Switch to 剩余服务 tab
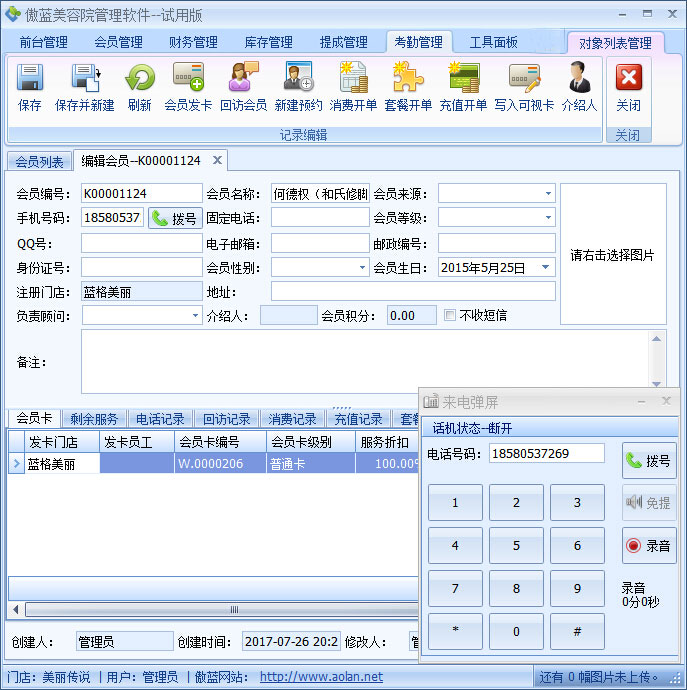This screenshot has width=687, height=690. click(94, 419)
